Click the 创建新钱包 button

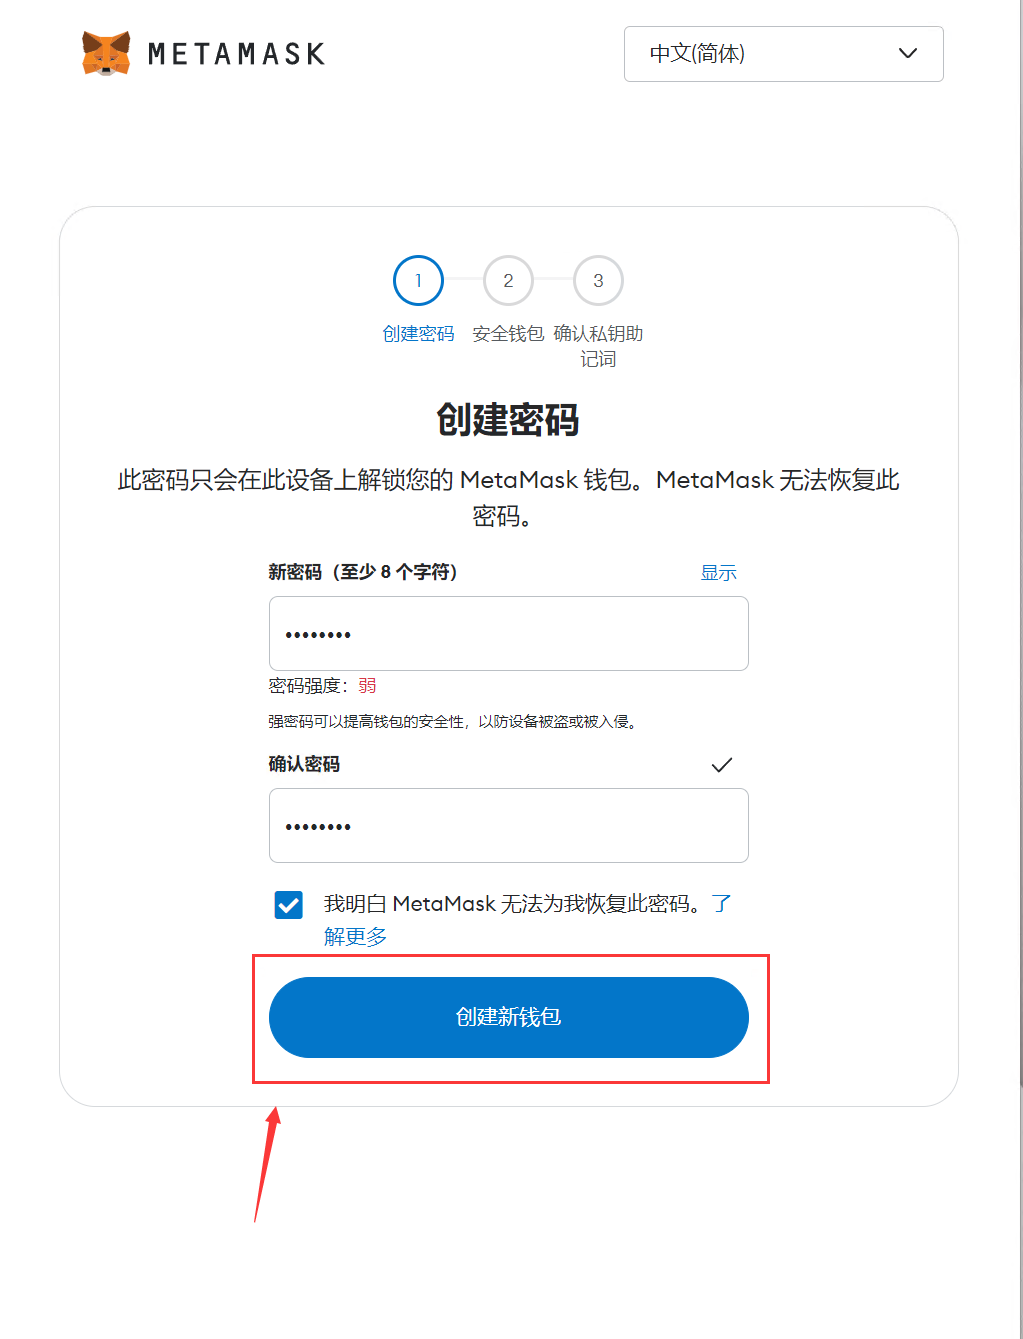tap(509, 1017)
